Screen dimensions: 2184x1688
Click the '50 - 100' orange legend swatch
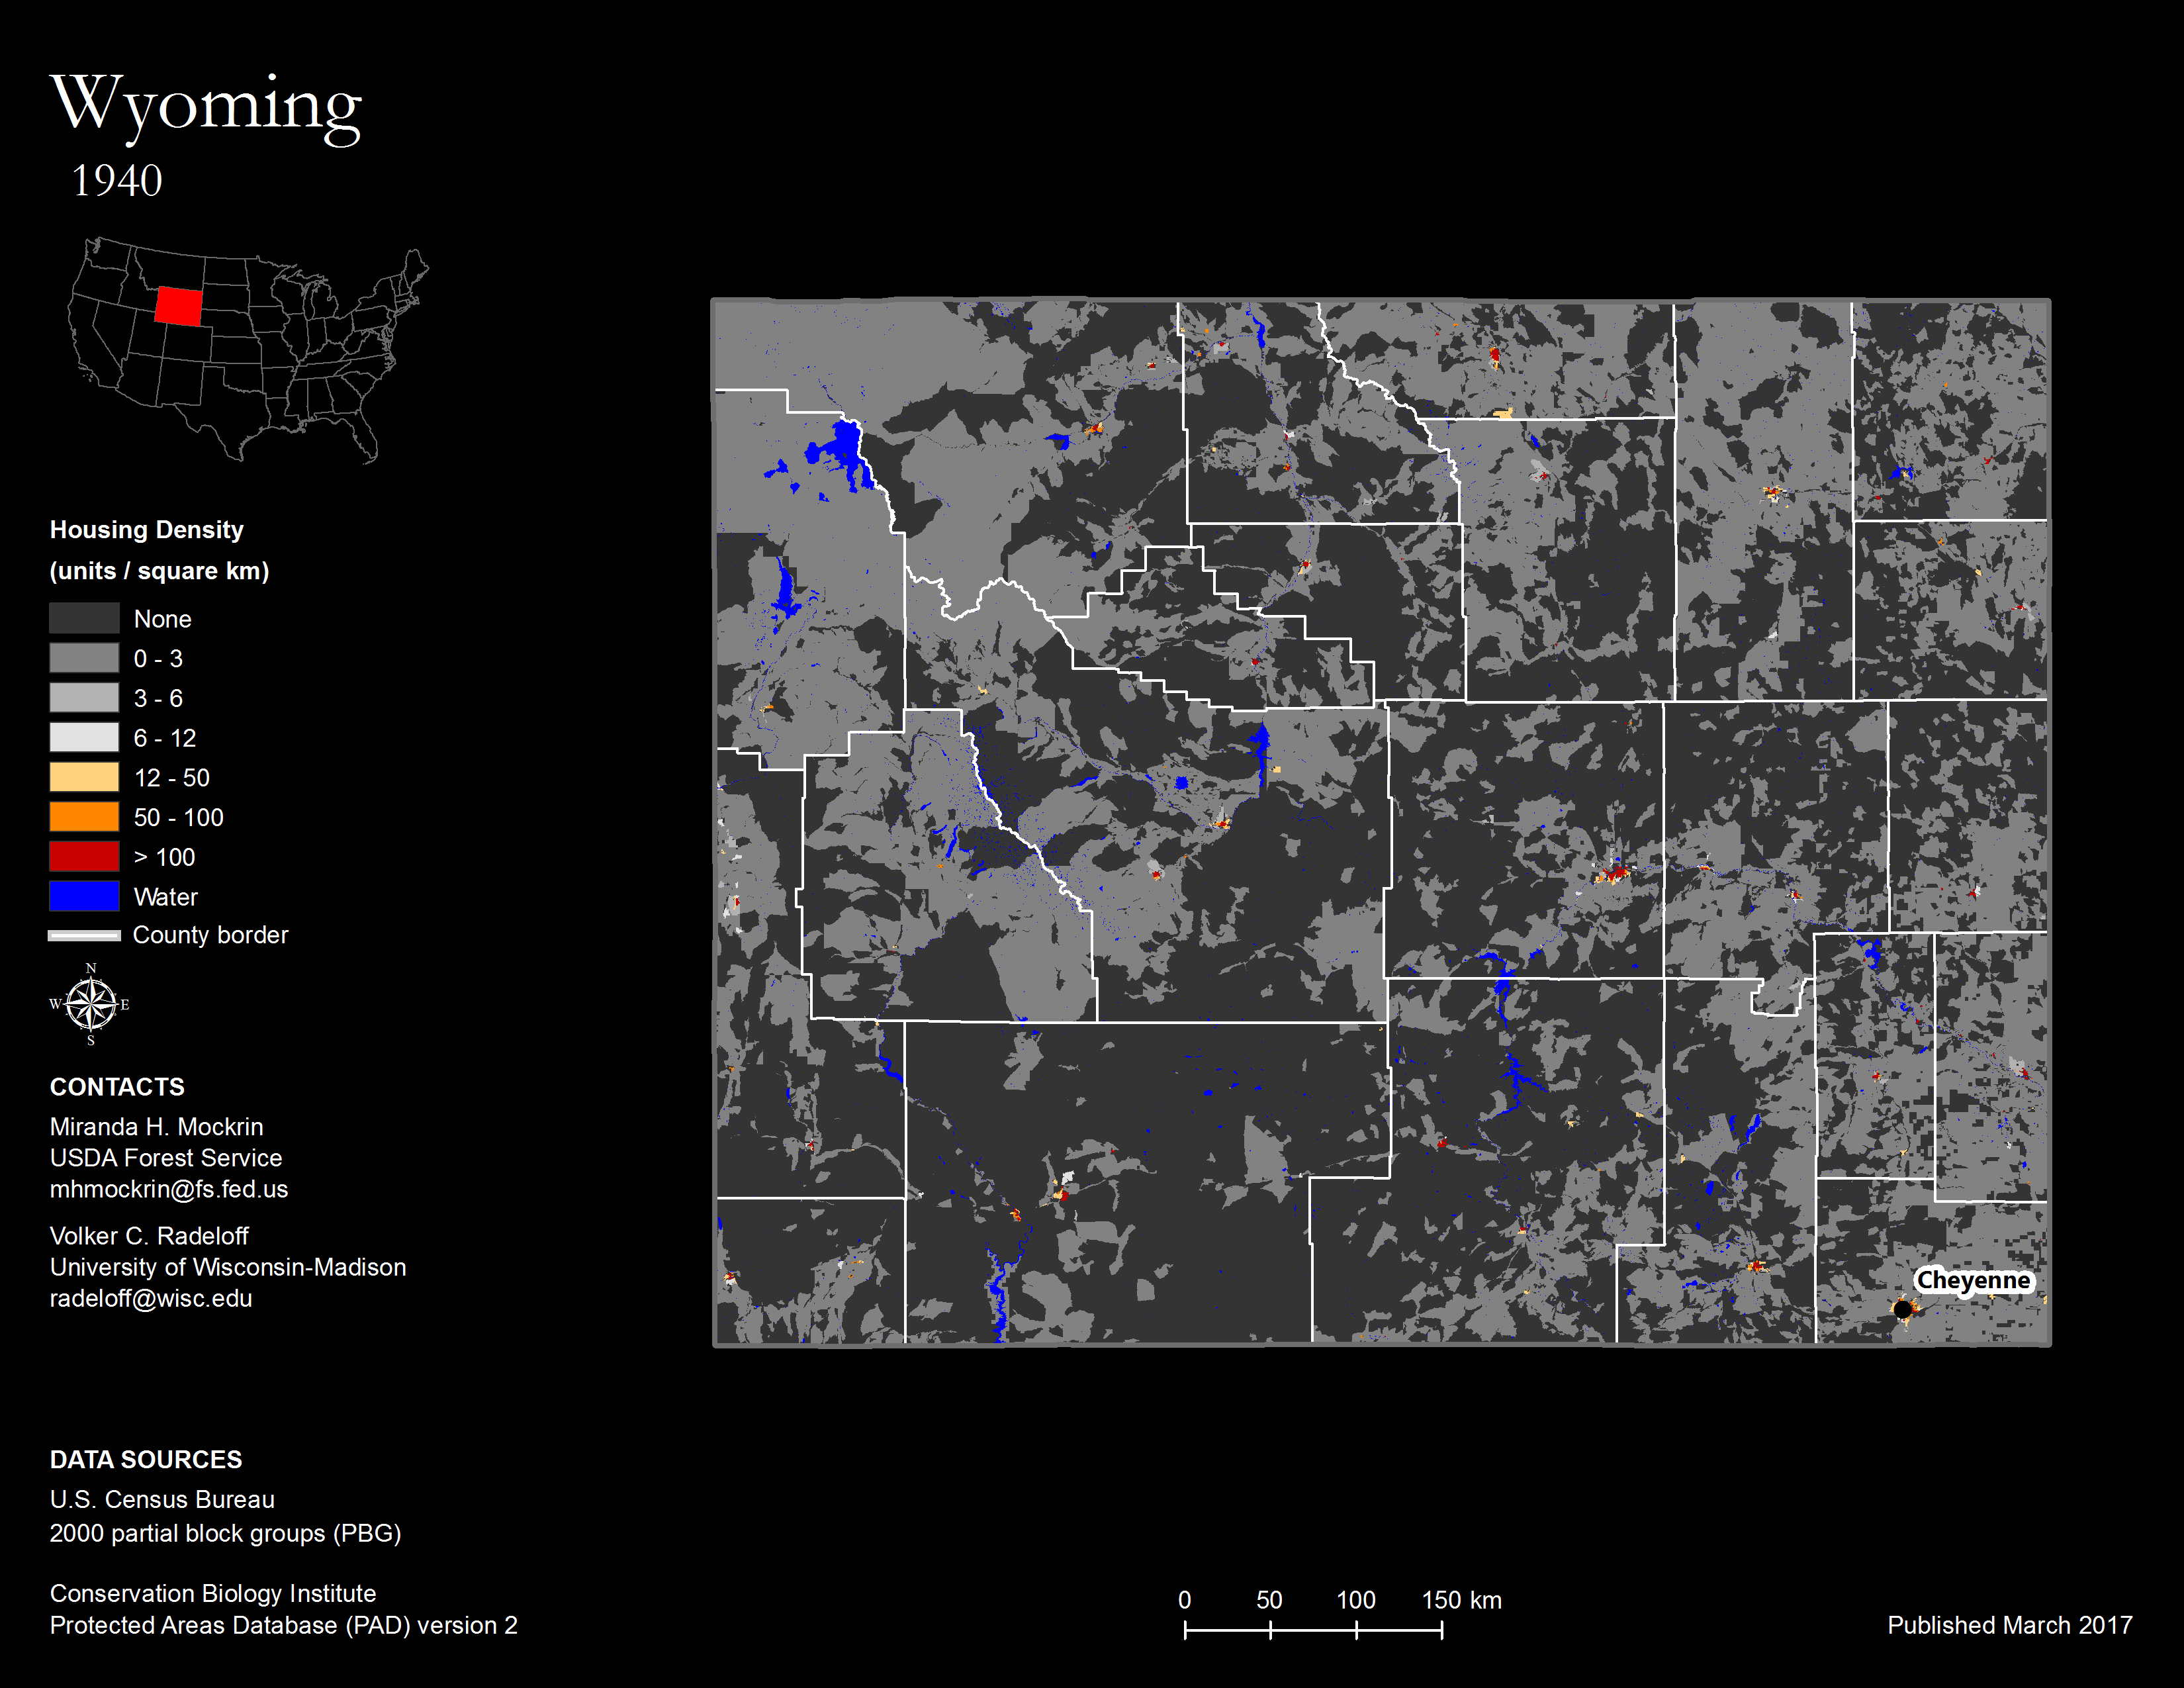coord(84,817)
